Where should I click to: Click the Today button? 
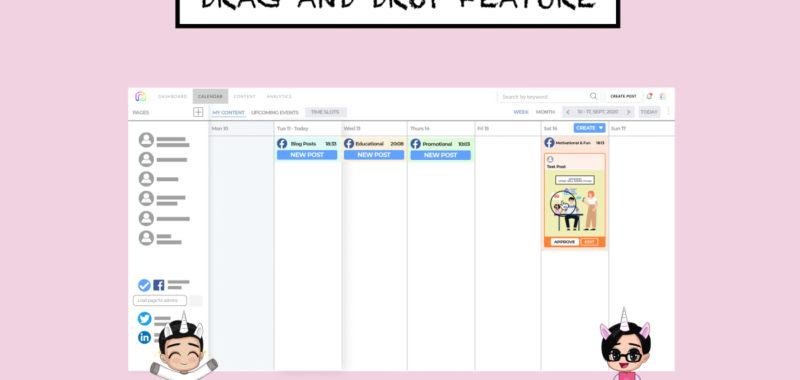coord(649,112)
